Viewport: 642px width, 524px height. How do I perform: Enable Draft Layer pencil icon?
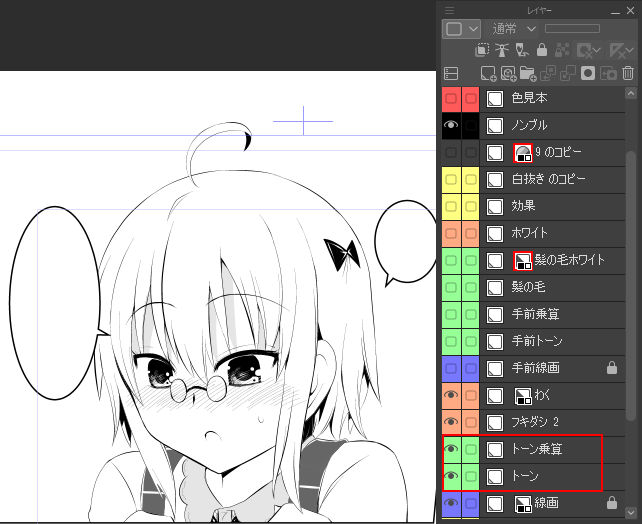(522, 50)
